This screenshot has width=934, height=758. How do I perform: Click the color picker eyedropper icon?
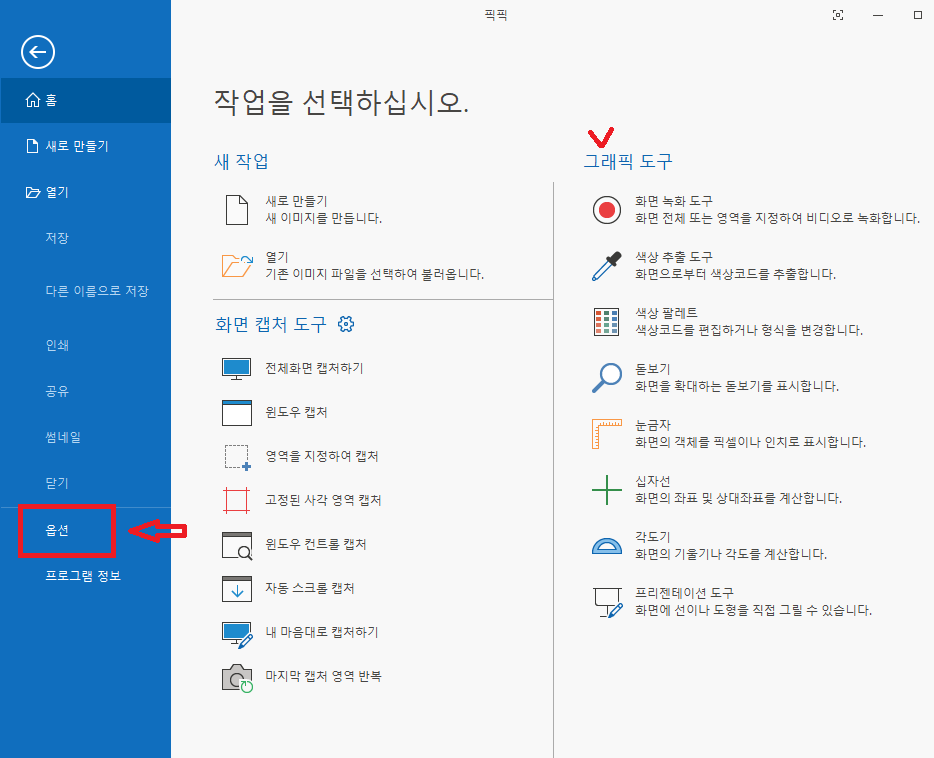[606, 266]
